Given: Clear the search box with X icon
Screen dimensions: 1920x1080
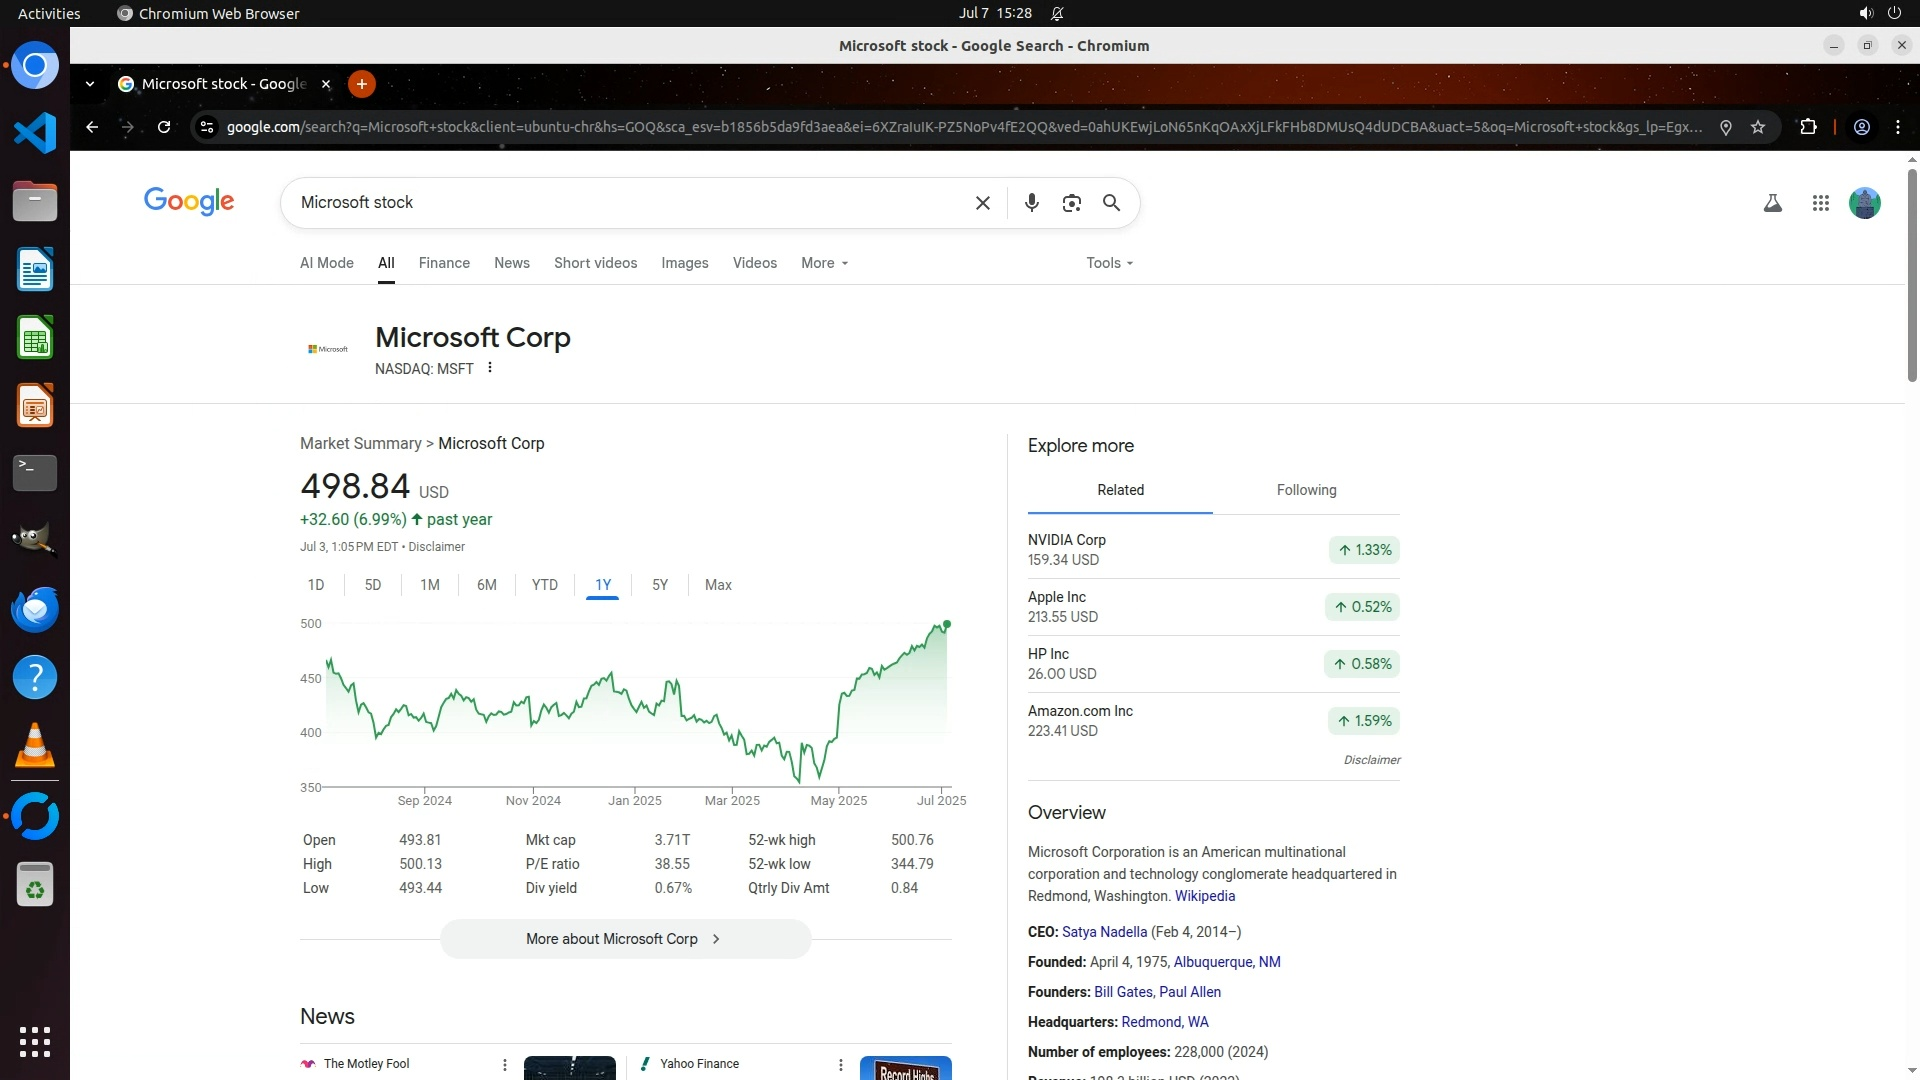Looking at the screenshot, I should [982, 203].
